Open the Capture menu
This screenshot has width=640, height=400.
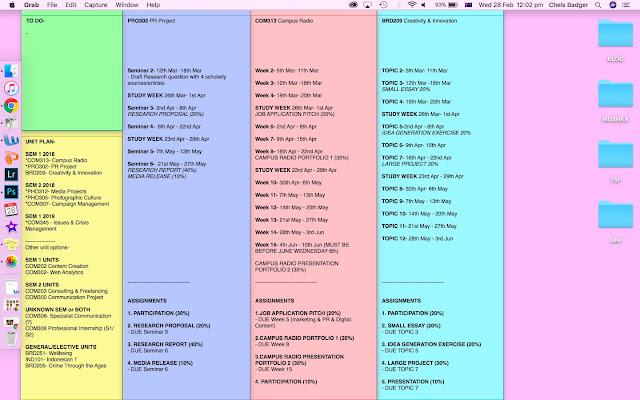pyautogui.click(x=96, y=5)
